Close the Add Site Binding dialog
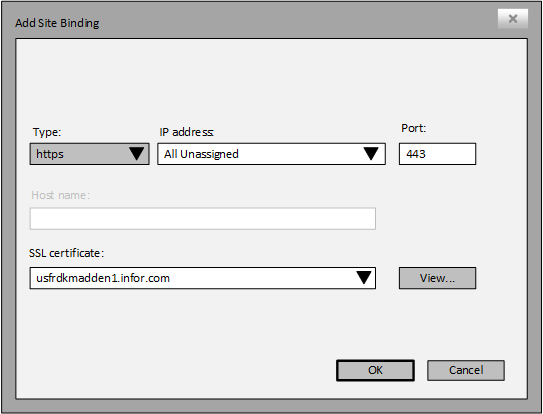This screenshot has height=414, width=543. click(x=513, y=19)
